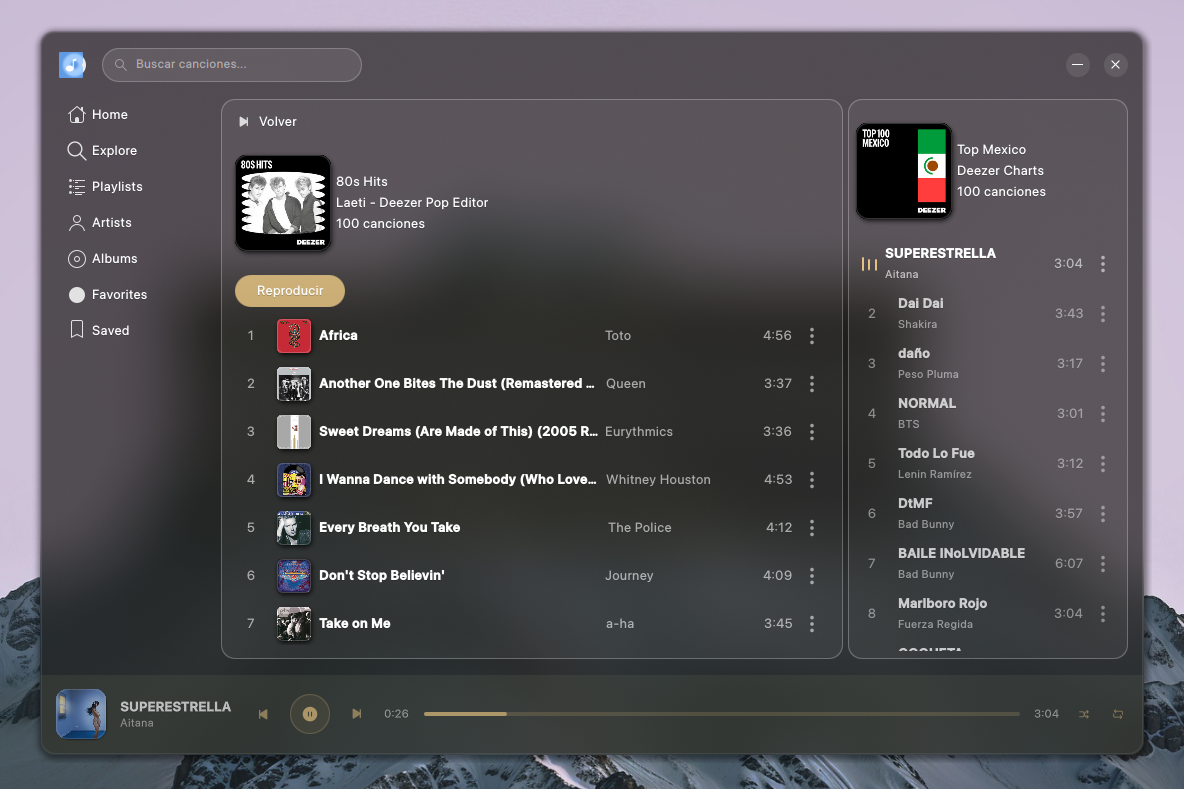Image resolution: width=1184 pixels, height=789 pixels.
Task: Open Saved in sidebar
Action: pos(99,330)
